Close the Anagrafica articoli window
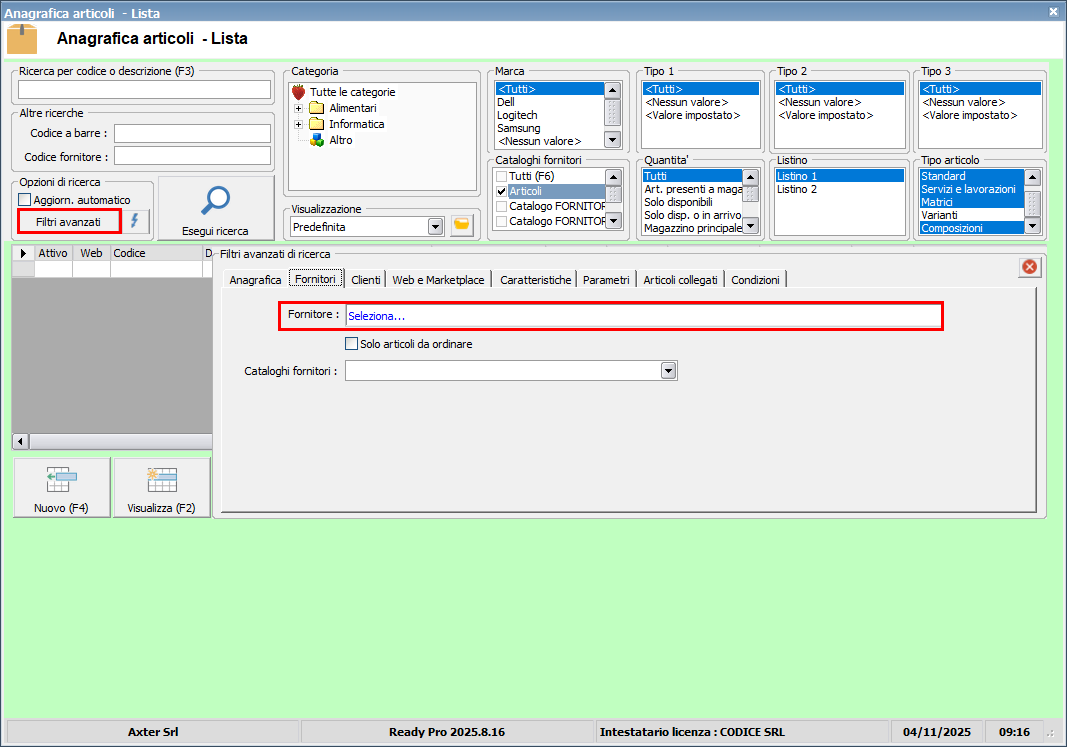 [1053, 12]
